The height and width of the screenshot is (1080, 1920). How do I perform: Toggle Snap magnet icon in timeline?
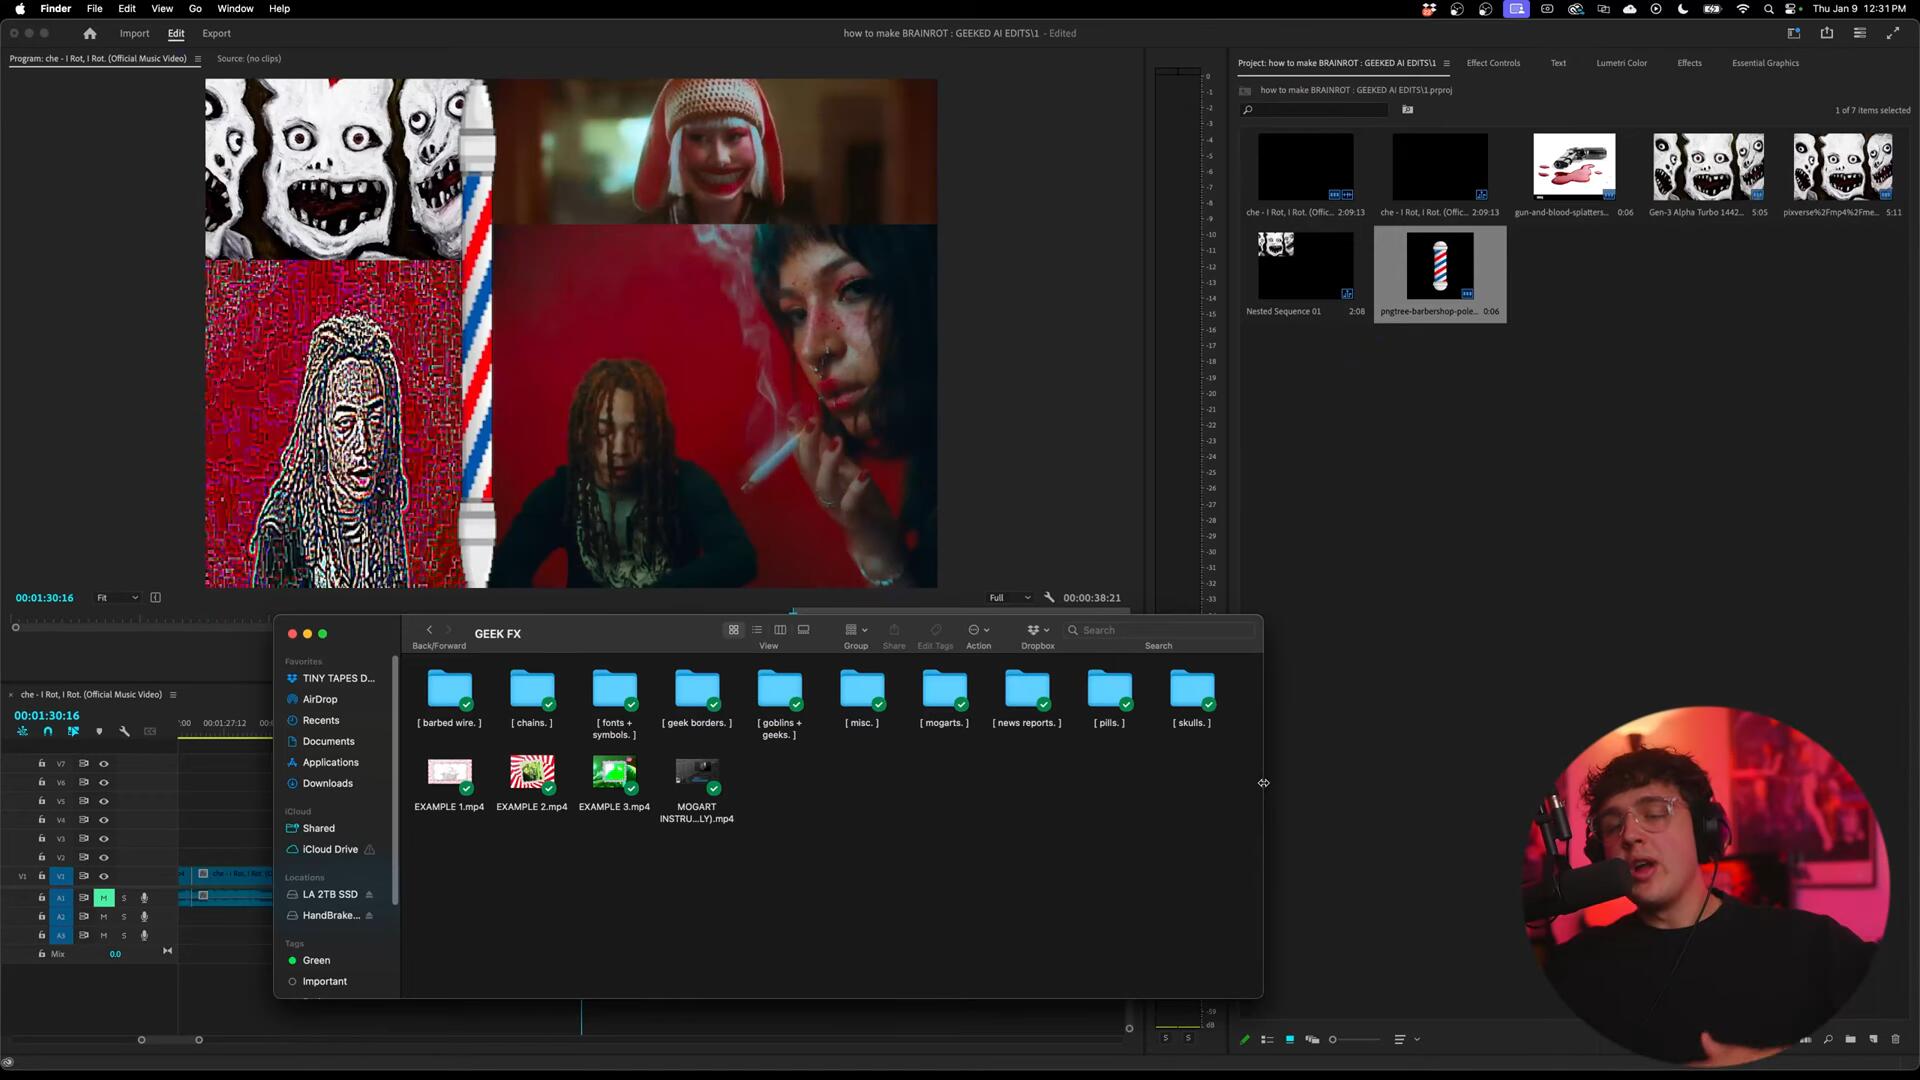click(x=48, y=731)
